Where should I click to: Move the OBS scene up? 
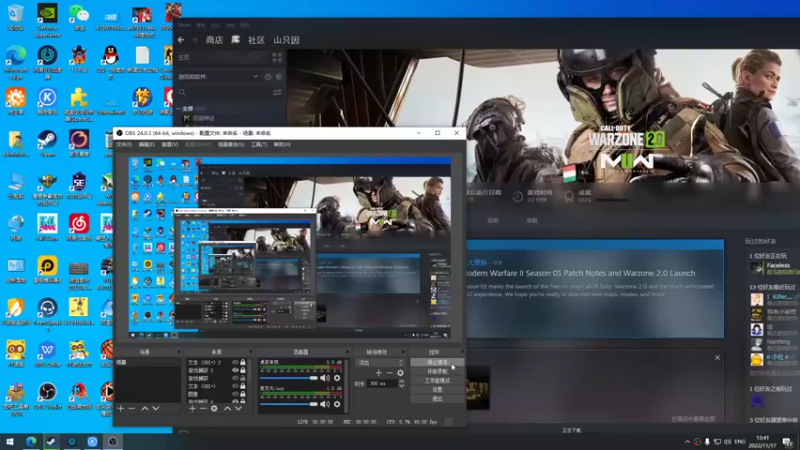tap(145, 409)
